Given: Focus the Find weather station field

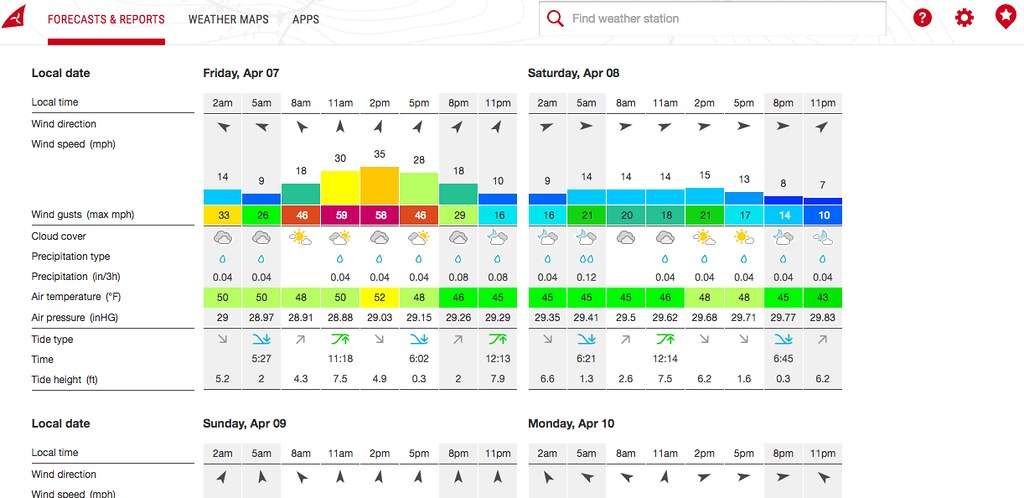Looking at the screenshot, I should pyautogui.click(x=712, y=19).
